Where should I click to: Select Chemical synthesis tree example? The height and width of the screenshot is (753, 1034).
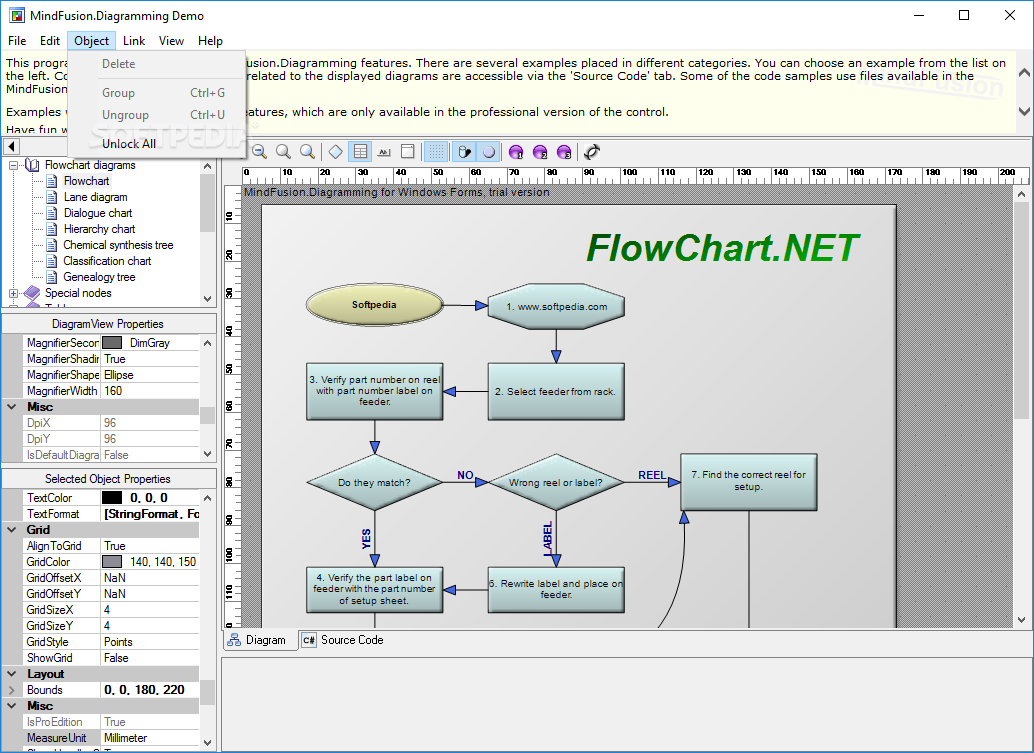(x=118, y=245)
